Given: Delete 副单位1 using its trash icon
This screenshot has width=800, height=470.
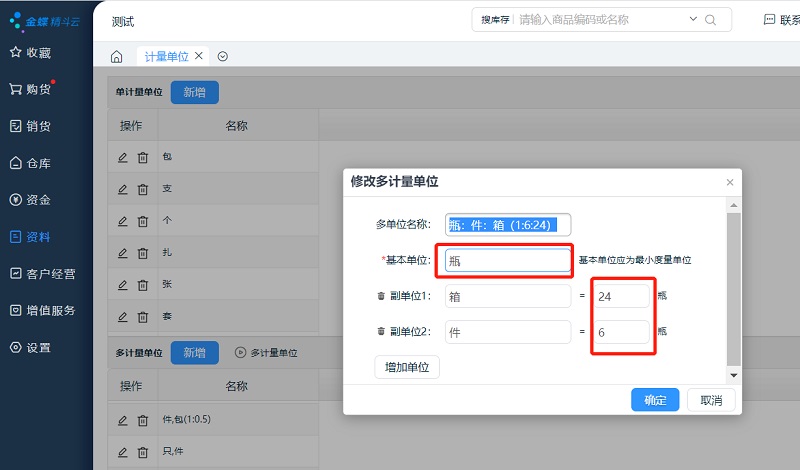Looking at the screenshot, I should [380, 296].
